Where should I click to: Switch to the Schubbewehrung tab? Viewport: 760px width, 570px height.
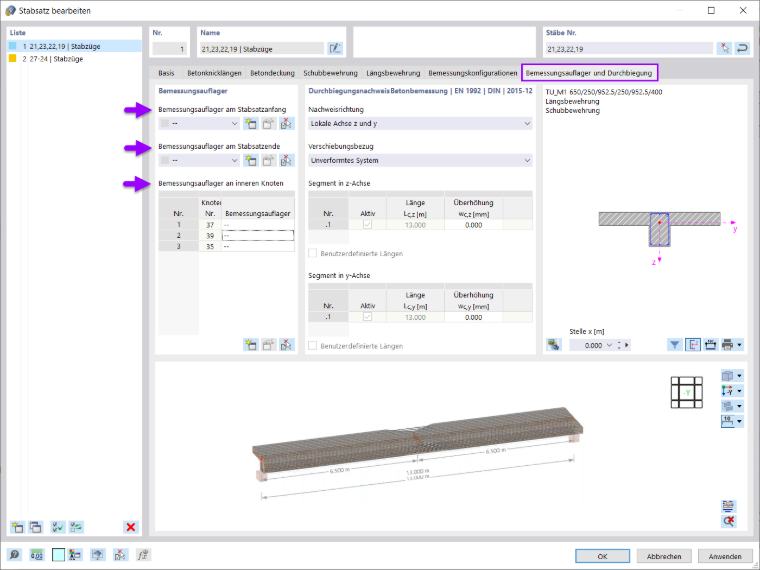coord(330,73)
